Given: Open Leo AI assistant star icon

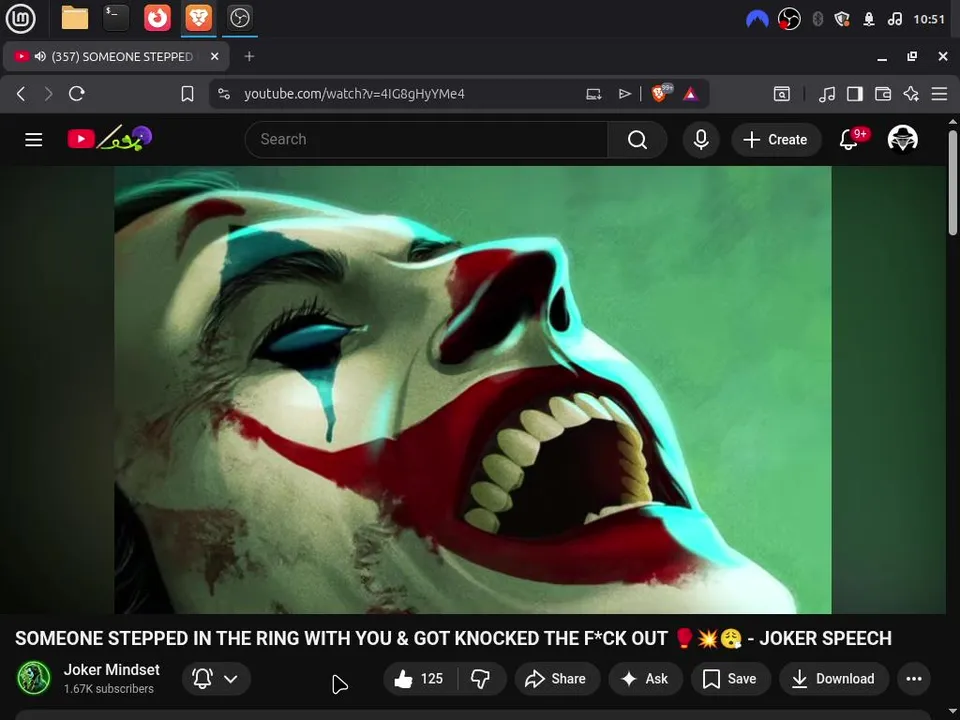Looking at the screenshot, I should pyautogui.click(x=911, y=94).
